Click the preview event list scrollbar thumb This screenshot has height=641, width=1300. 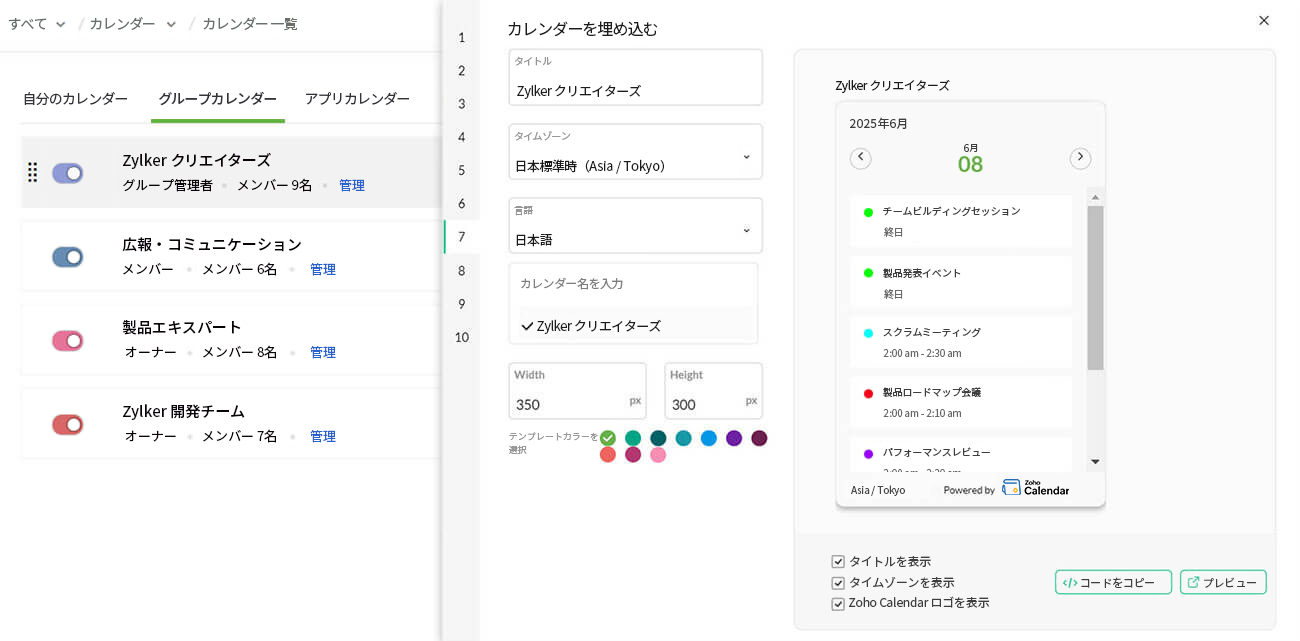[1095, 288]
